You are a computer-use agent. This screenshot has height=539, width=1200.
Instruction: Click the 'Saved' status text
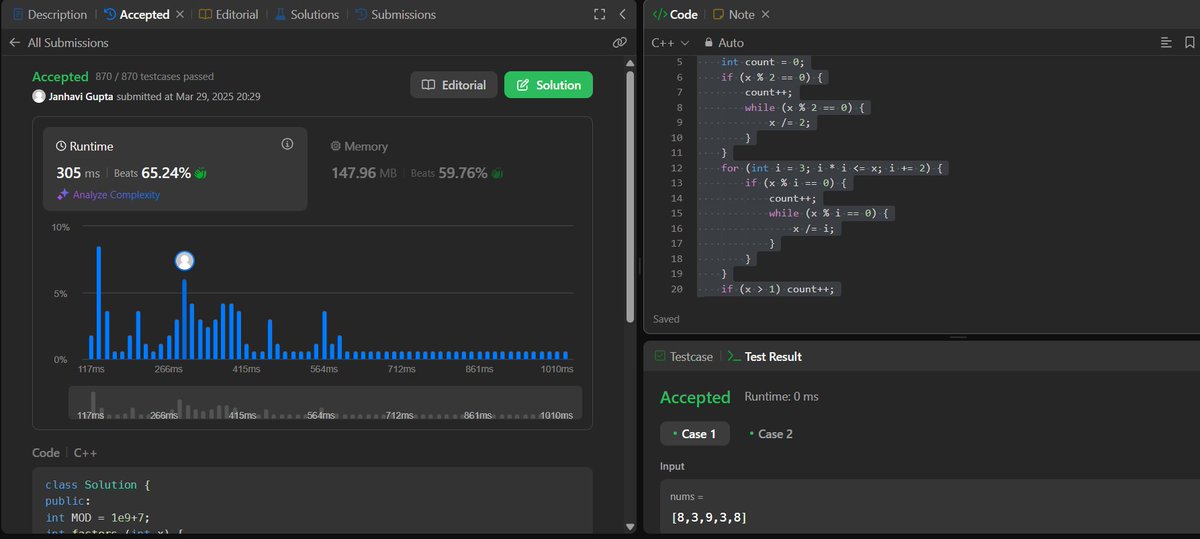point(666,319)
